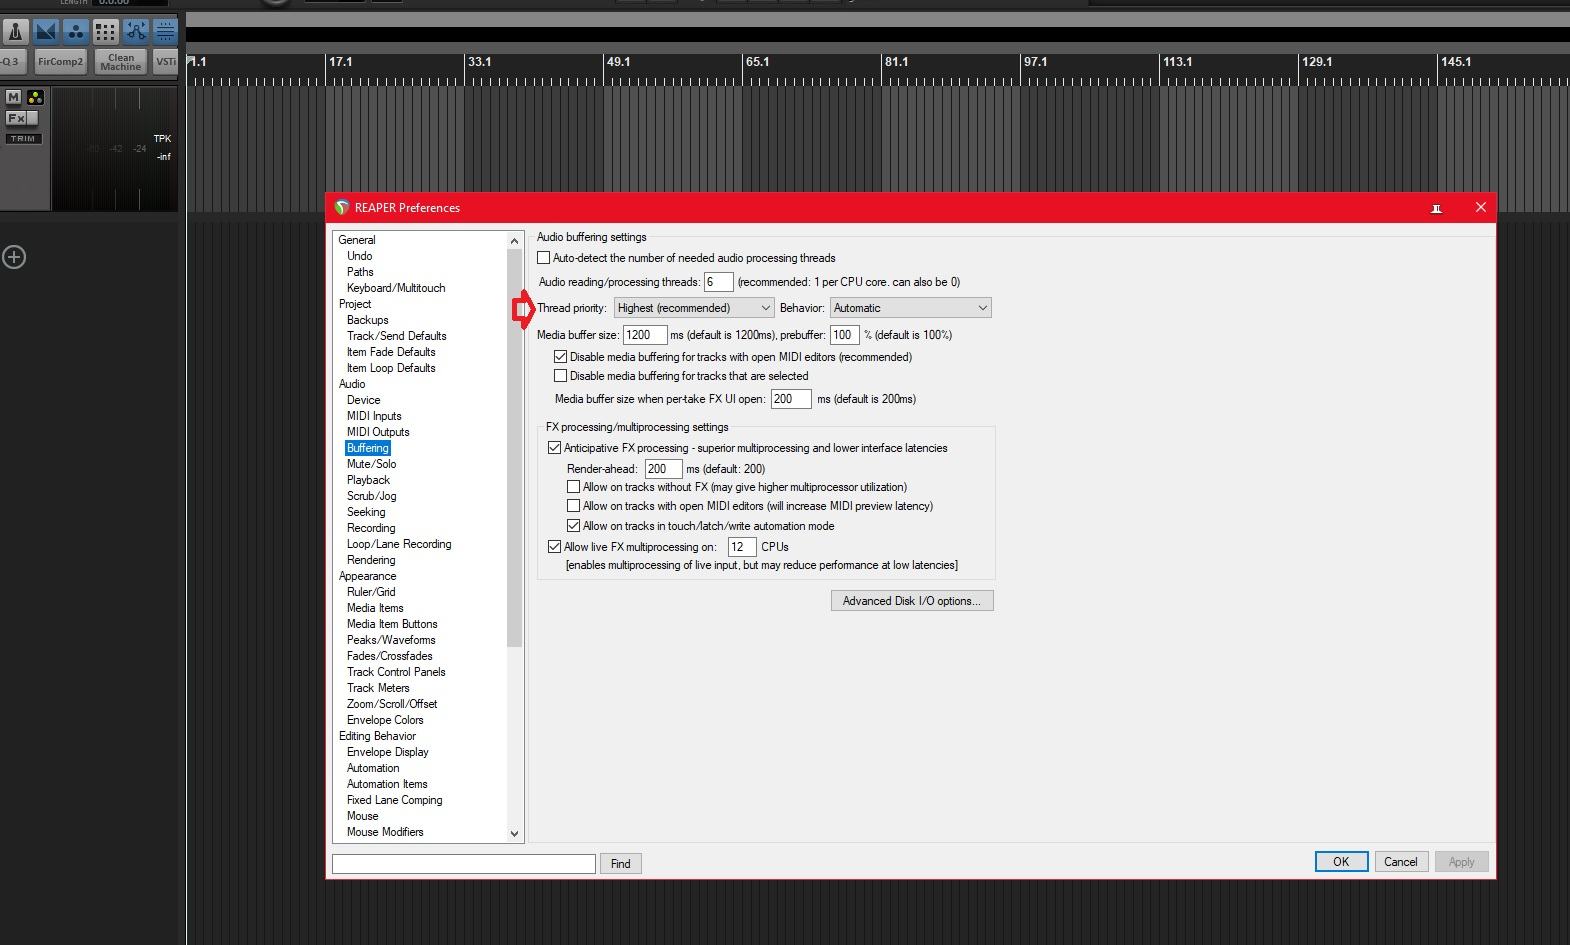
Task: Click per-take FX UI buffer size field
Action: [791, 399]
